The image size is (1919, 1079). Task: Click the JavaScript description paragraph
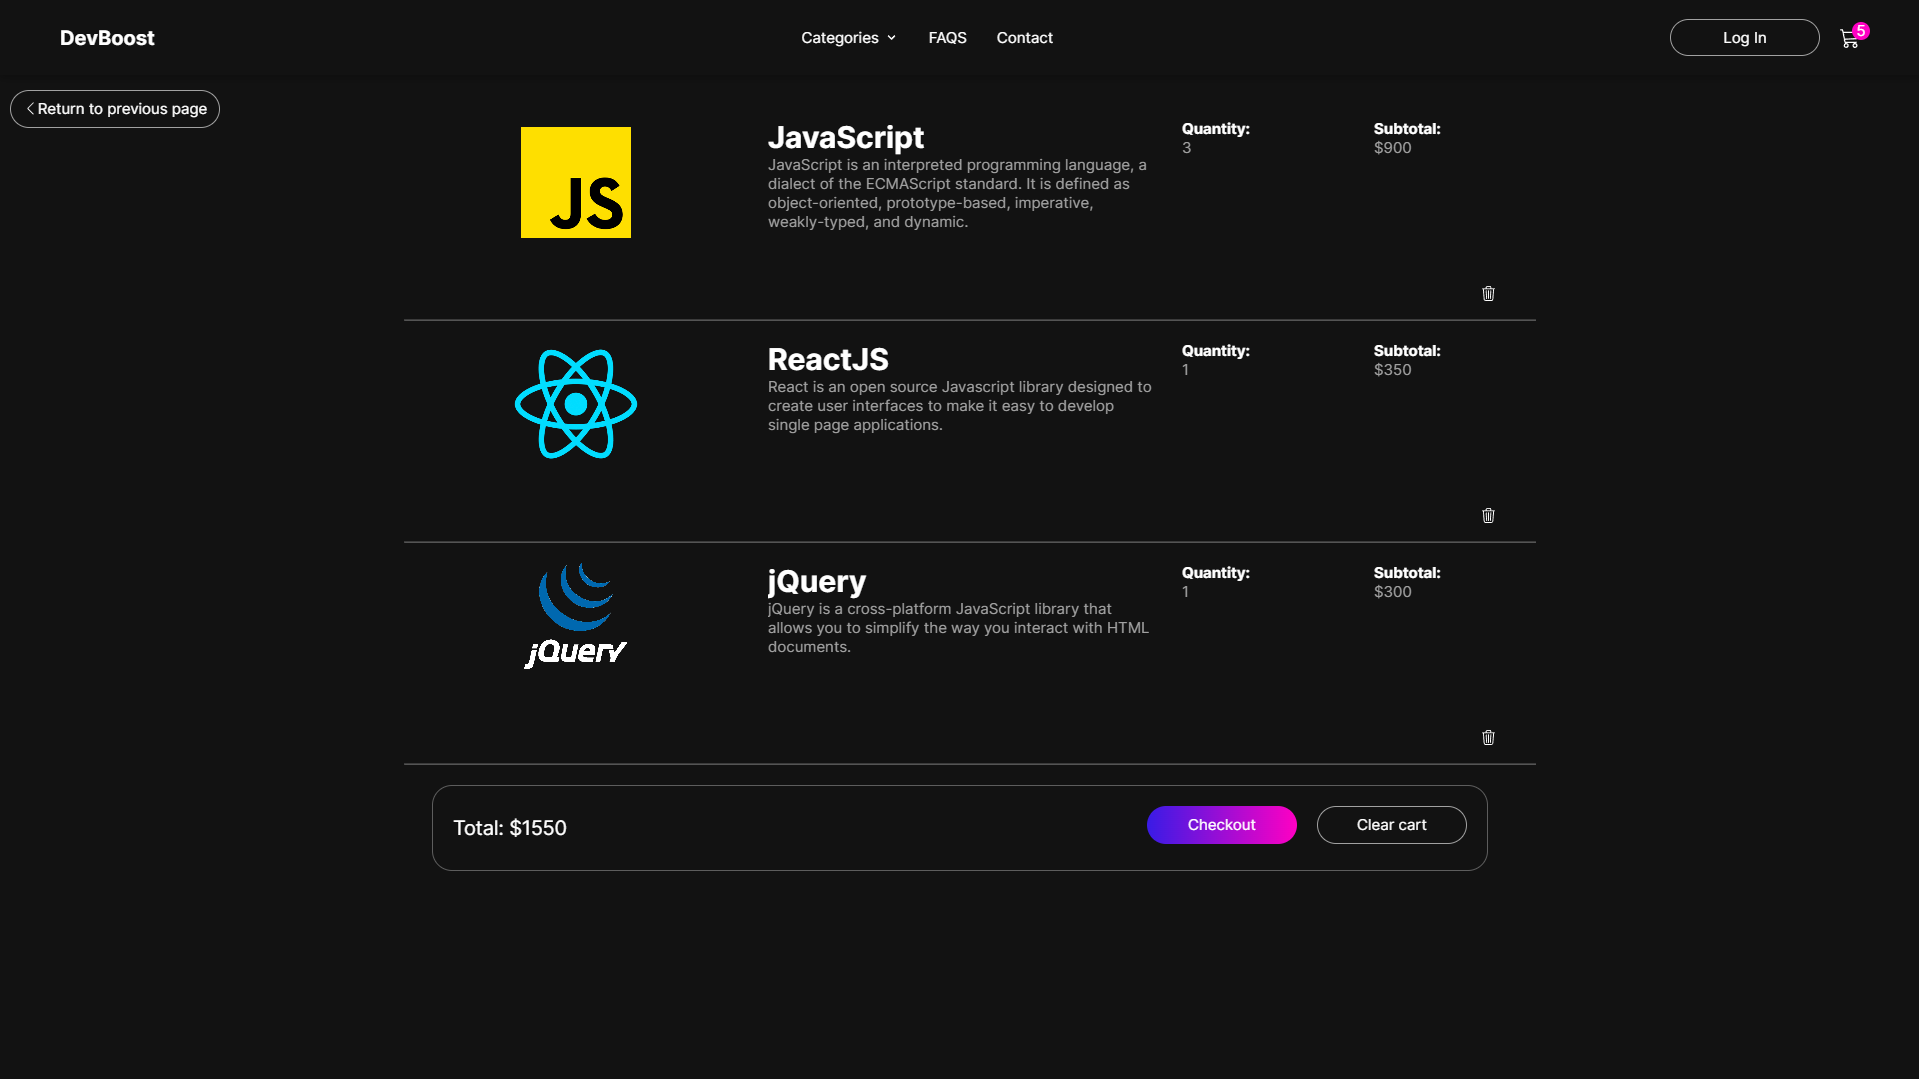click(957, 193)
